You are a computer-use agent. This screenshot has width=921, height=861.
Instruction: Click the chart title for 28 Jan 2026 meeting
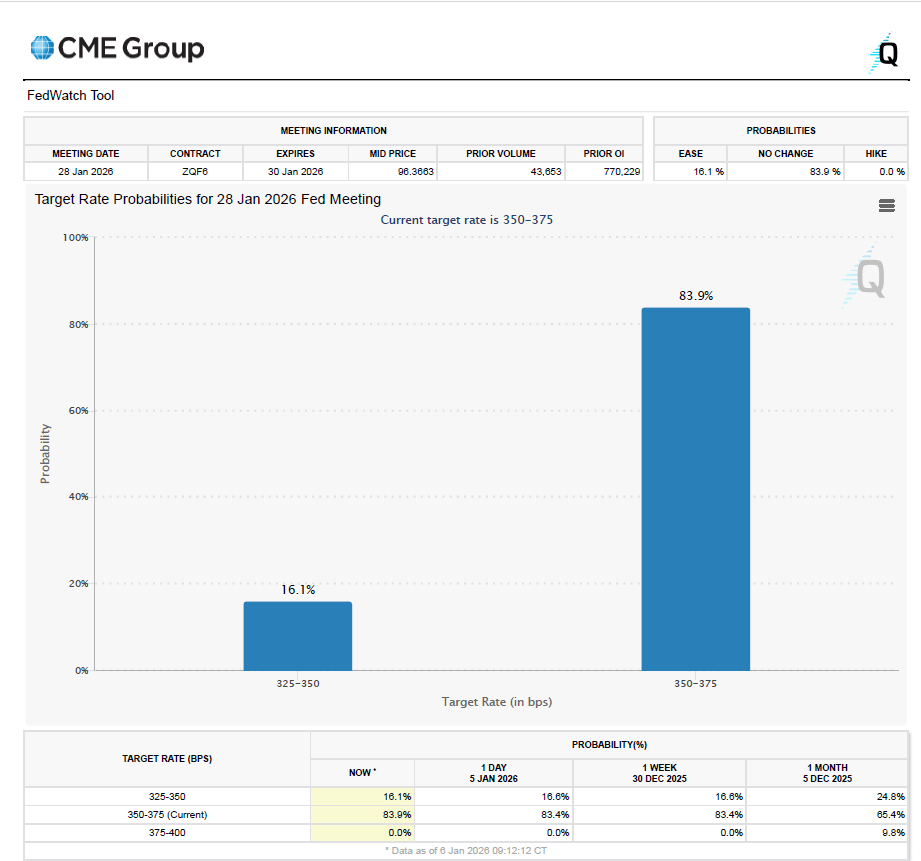coord(208,199)
